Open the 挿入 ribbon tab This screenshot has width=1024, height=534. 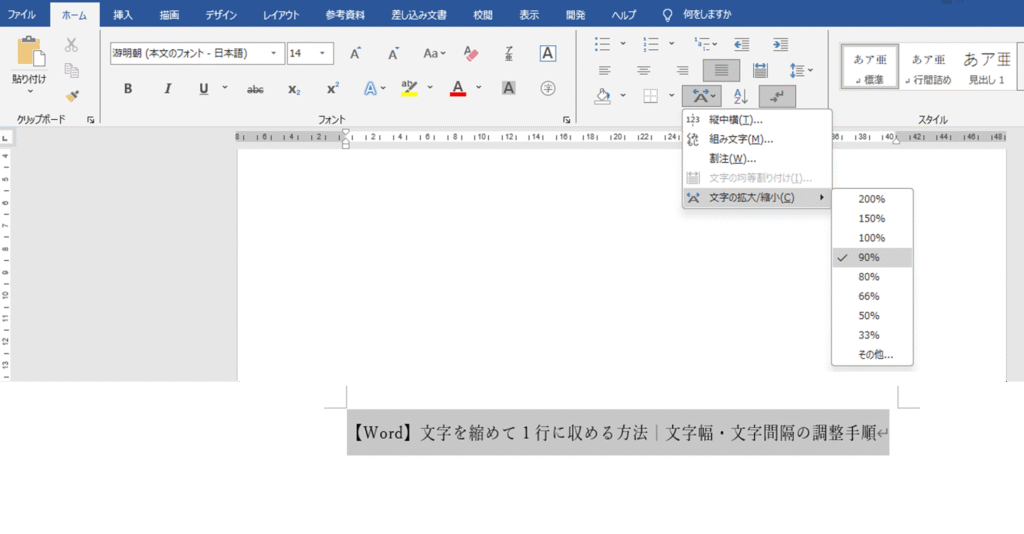123,15
